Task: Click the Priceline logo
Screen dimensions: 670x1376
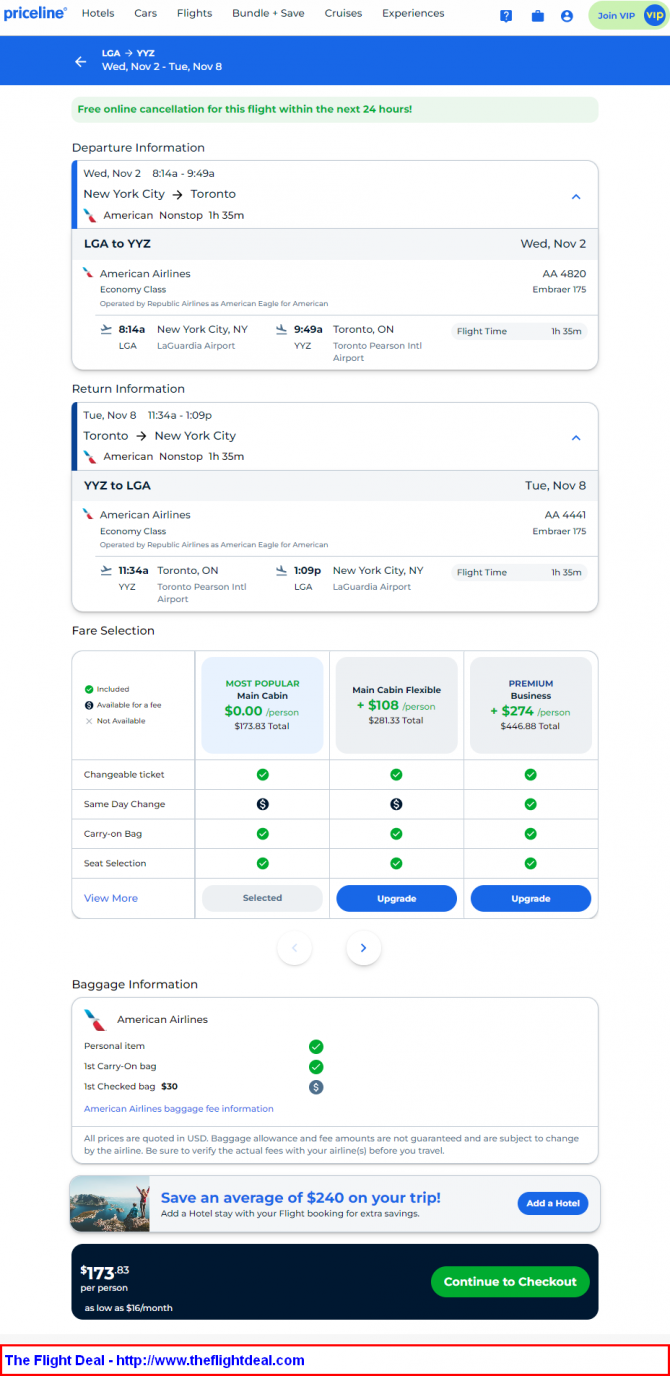Action: [x=35, y=13]
